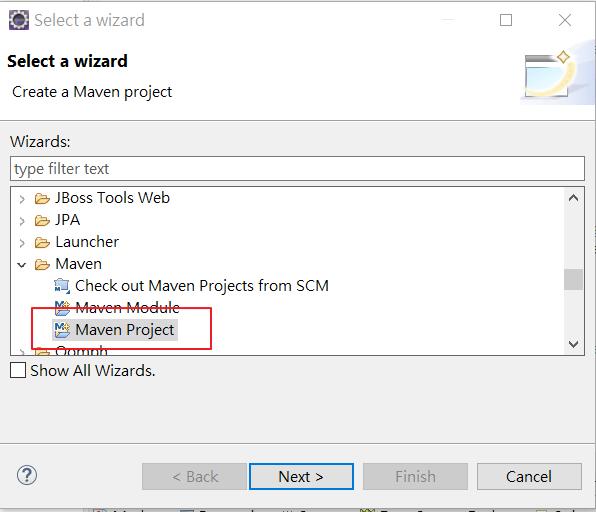Enable the Show All Wizards checkbox
Image resolution: width=596 pixels, height=512 pixels.
point(18,370)
